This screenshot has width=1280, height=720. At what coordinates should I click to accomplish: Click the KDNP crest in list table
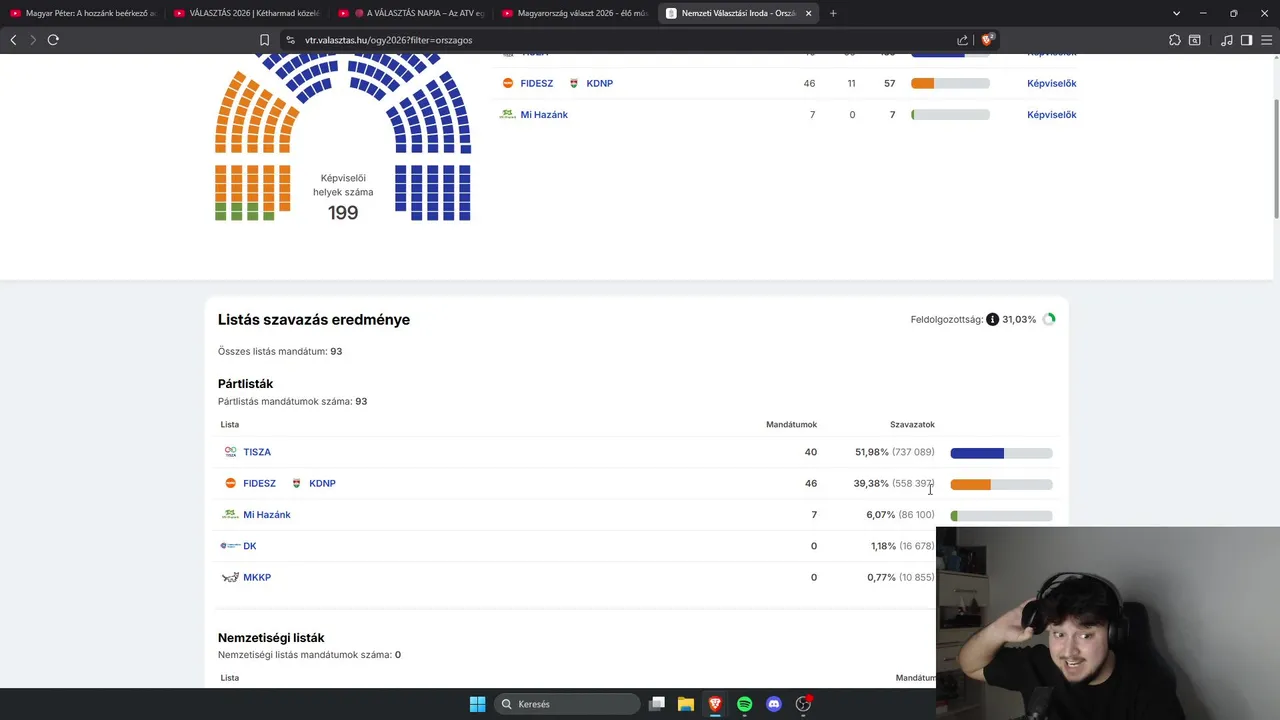click(296, 483)
